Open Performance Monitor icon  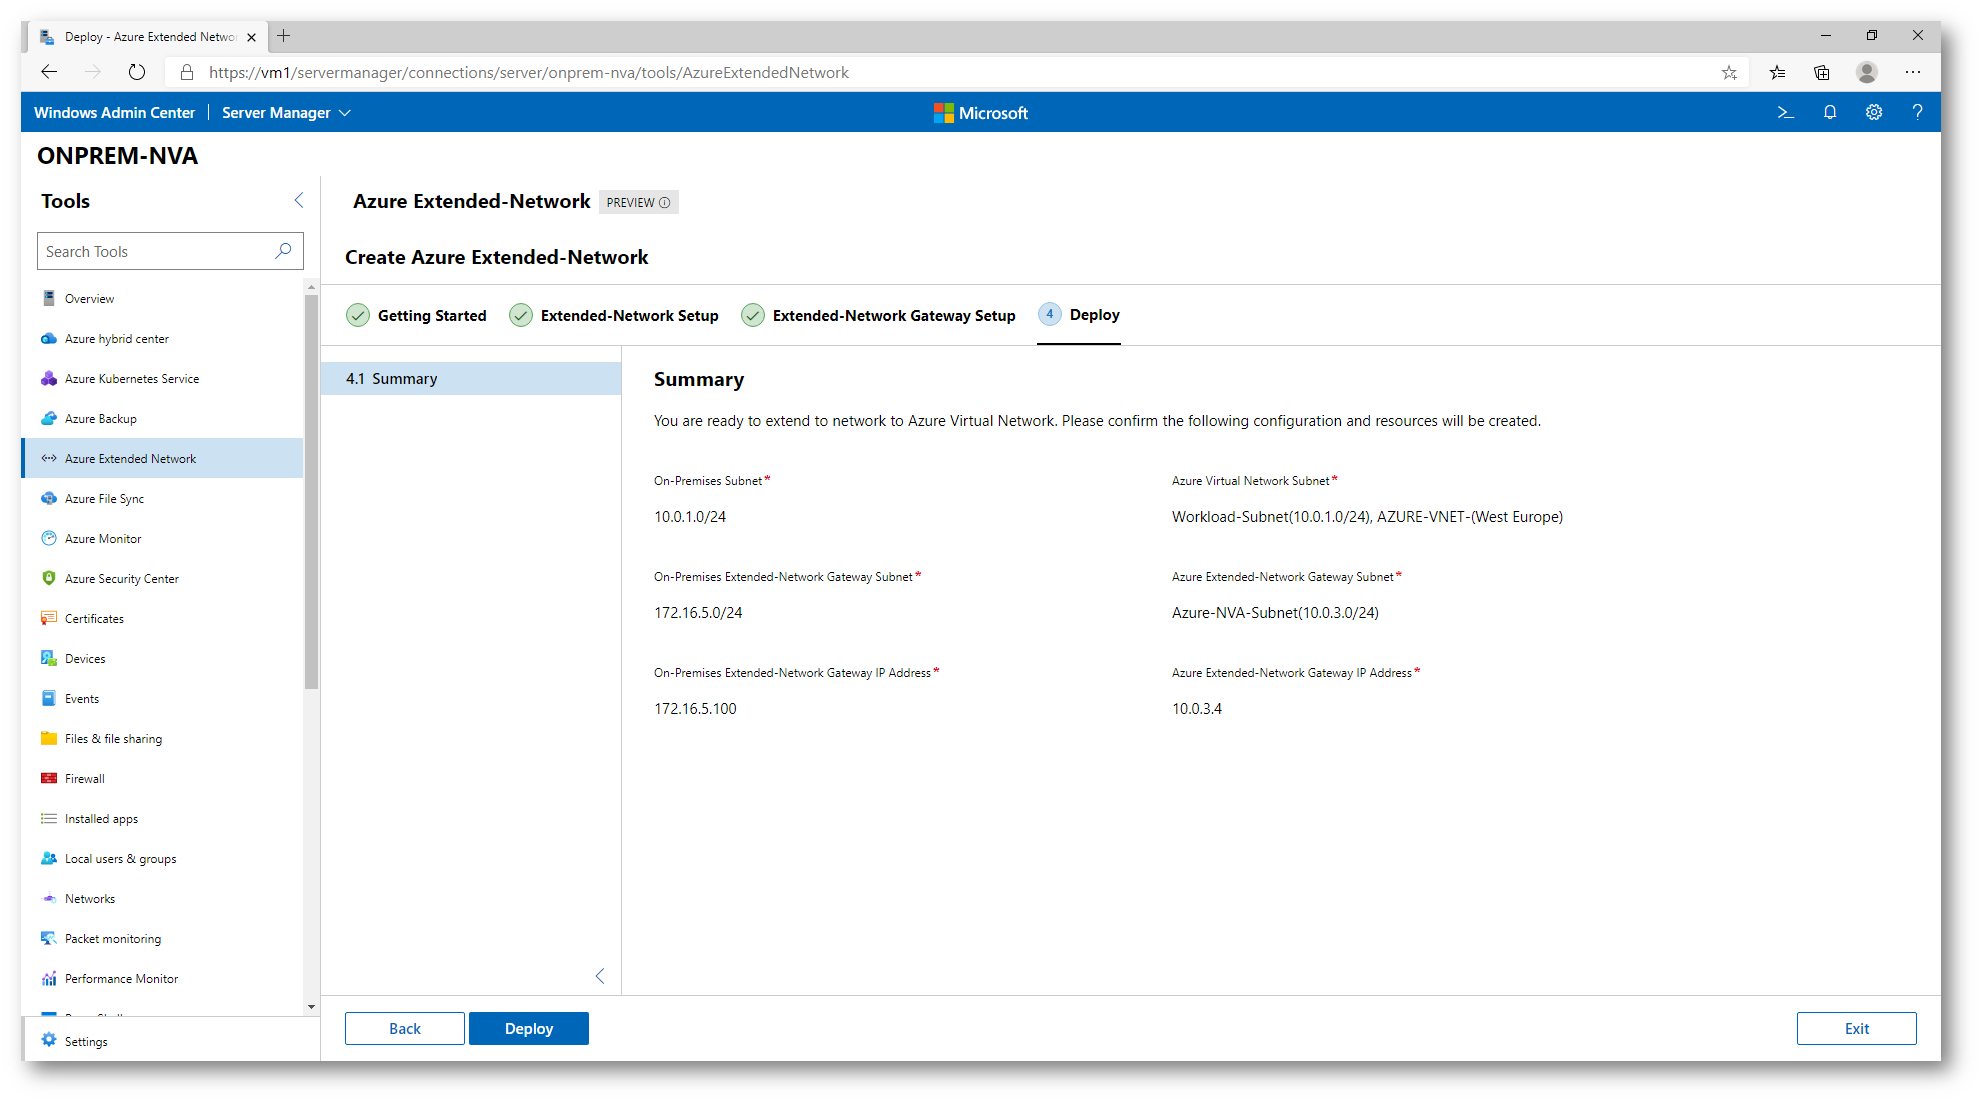click(x=49, y=978)
